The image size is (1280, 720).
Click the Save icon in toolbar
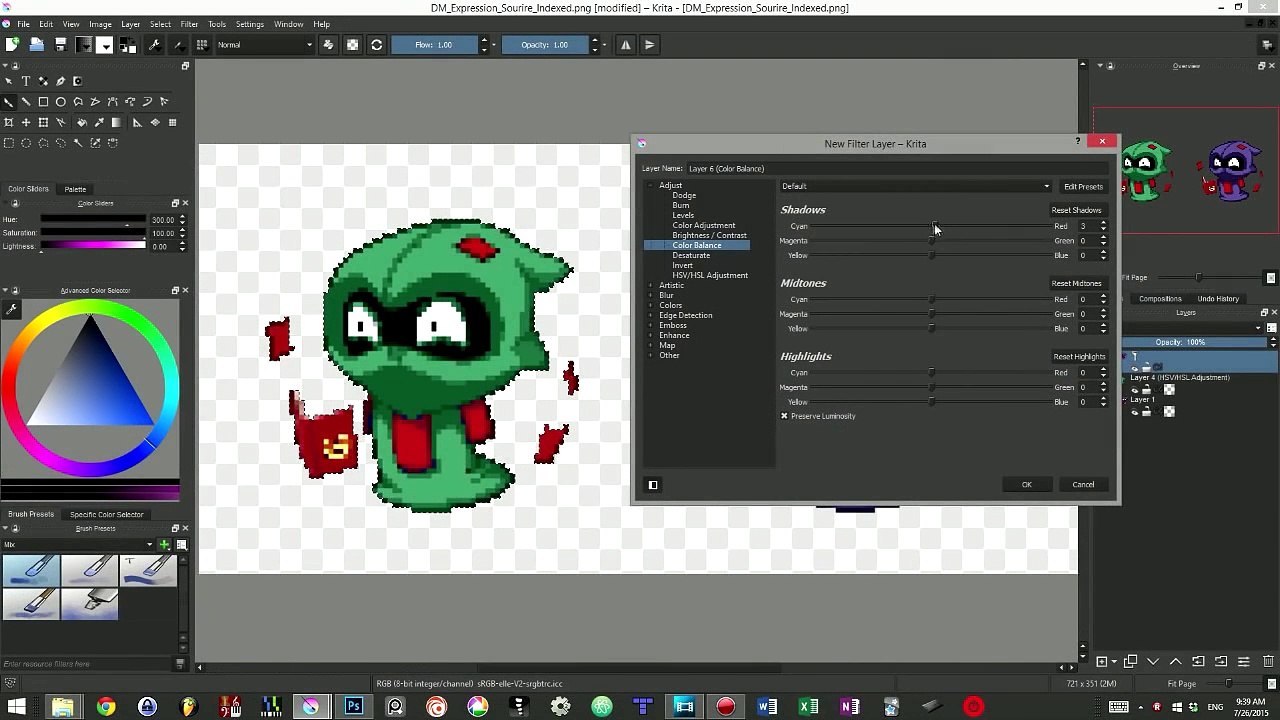60,44
